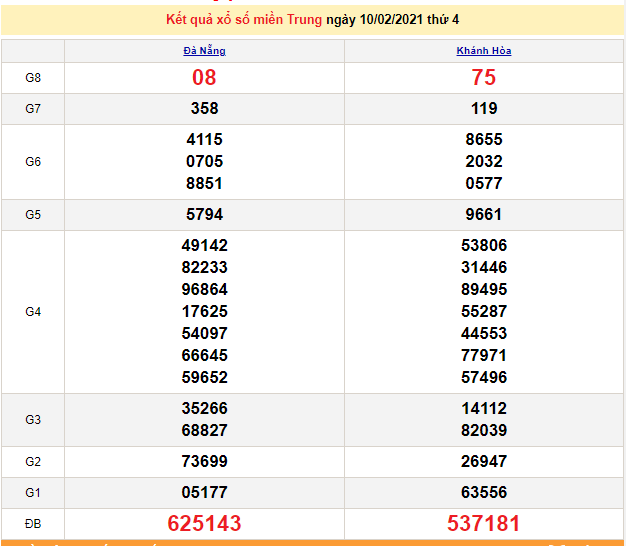Select Khánh Hòa G7 number 119
626x546 pixels.
pos(484,108)
